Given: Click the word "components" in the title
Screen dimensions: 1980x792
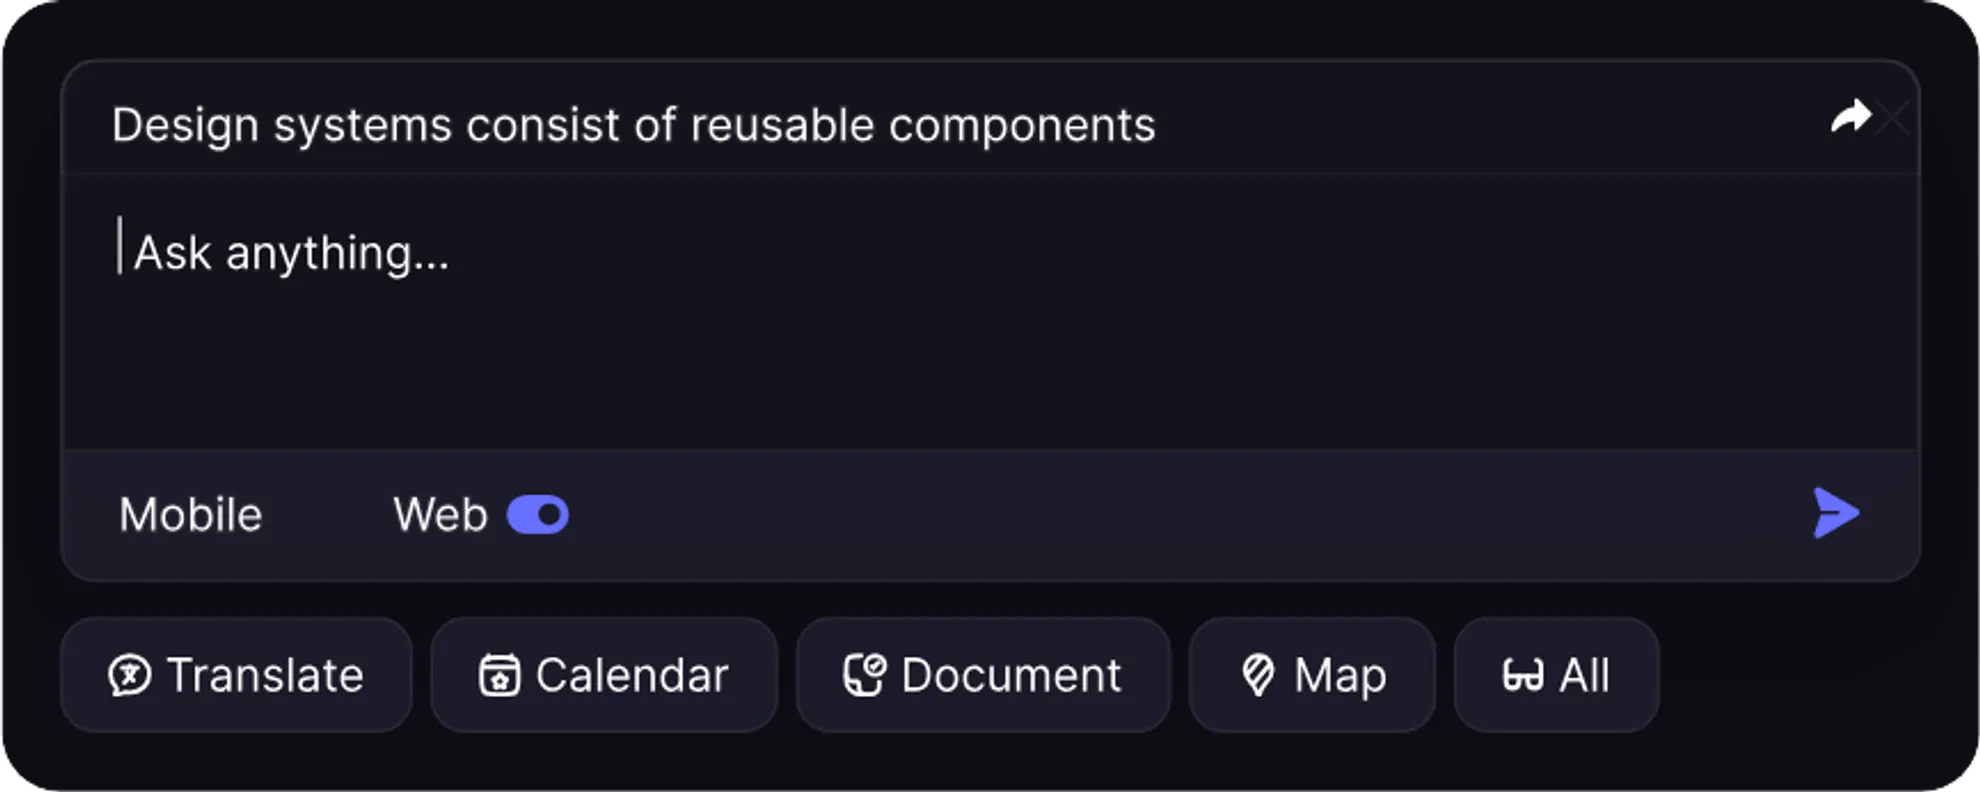Looking at the screenshot, I should click(1022, 126).
